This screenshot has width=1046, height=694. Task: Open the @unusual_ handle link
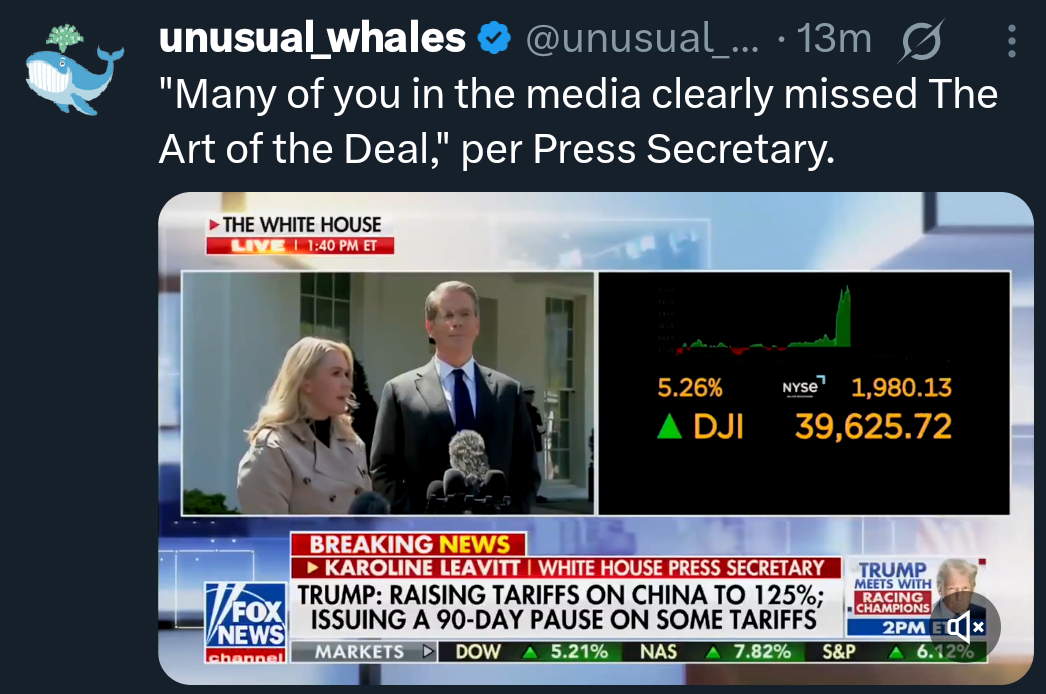(642, 38)
